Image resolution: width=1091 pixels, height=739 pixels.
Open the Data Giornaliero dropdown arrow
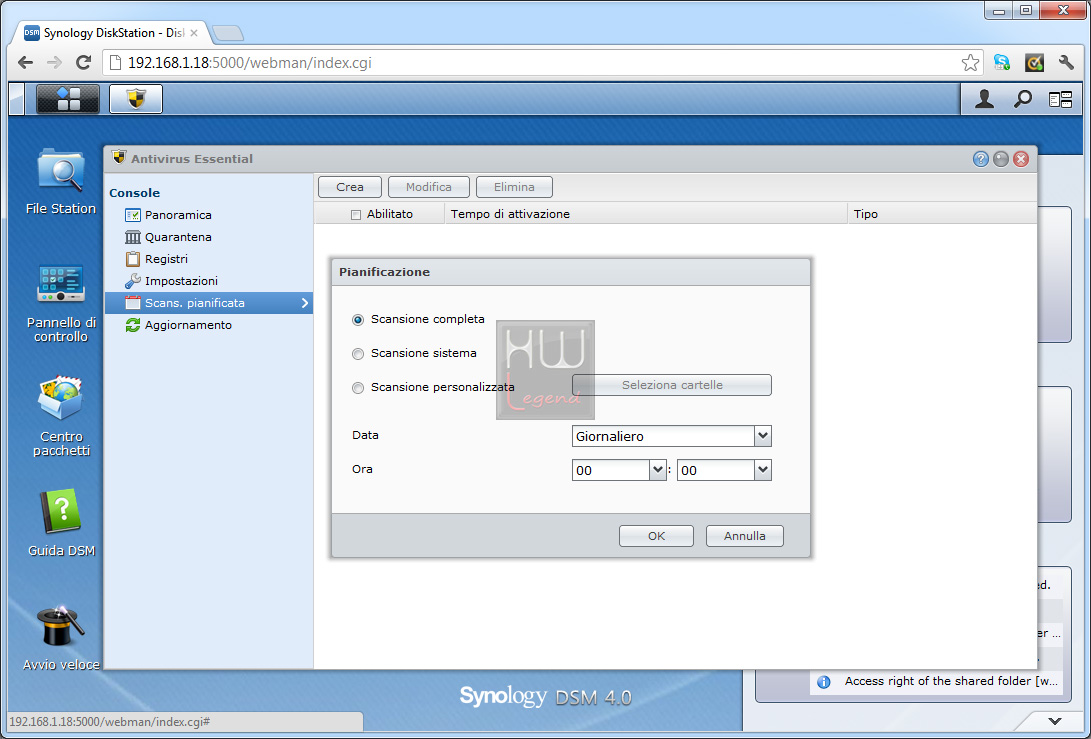(x=763, y=436)
